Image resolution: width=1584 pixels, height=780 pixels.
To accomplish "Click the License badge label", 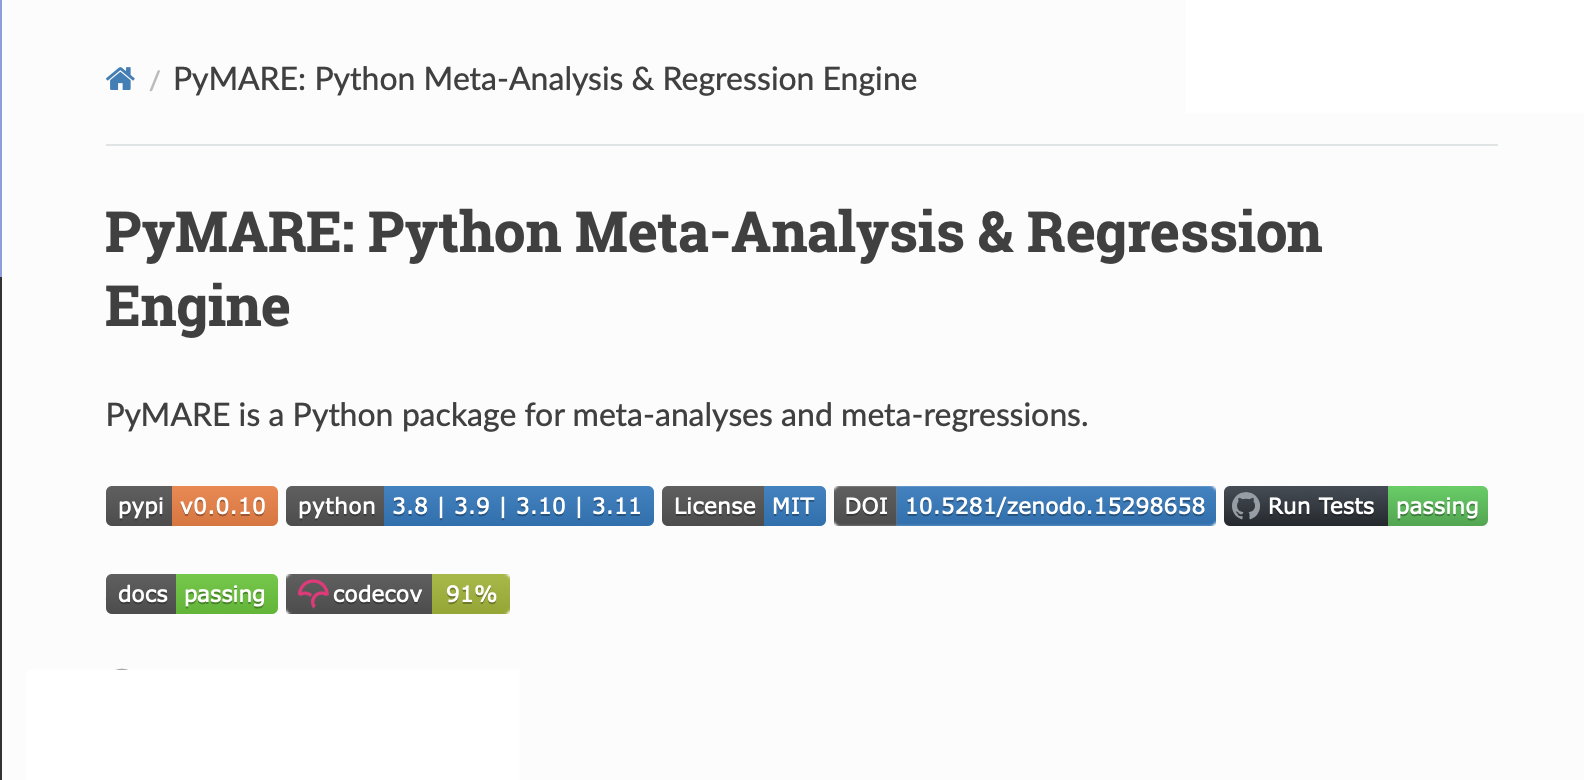I will pos(714,506).
